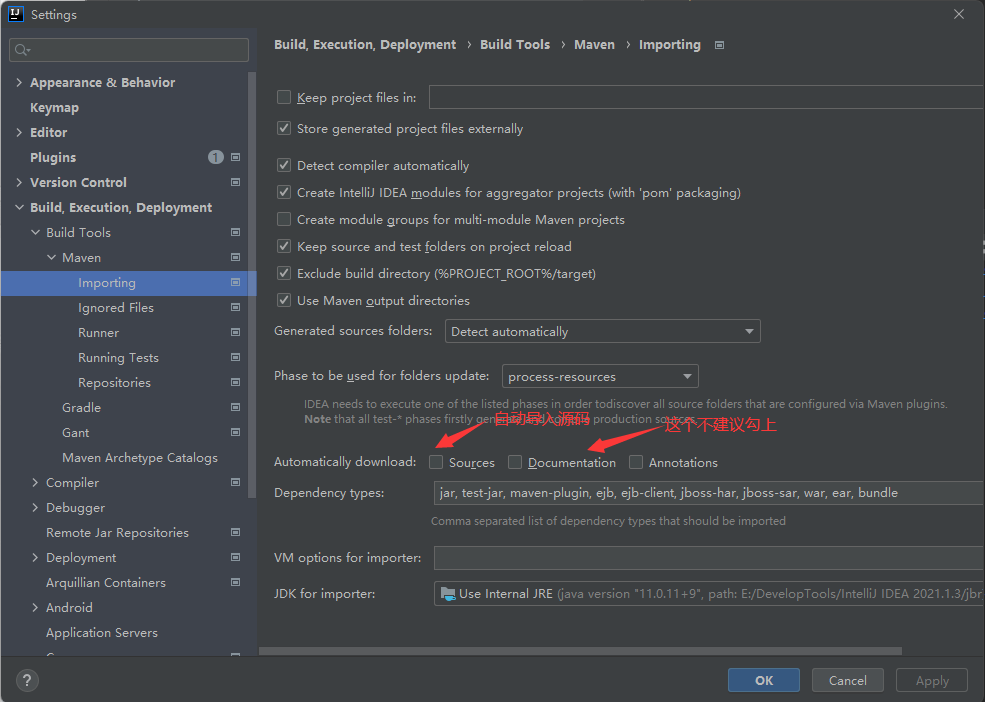Toggle Keep source and test folders on project reload
The width and height of the screenshot is (985, 702).
(x=284, y=246)
